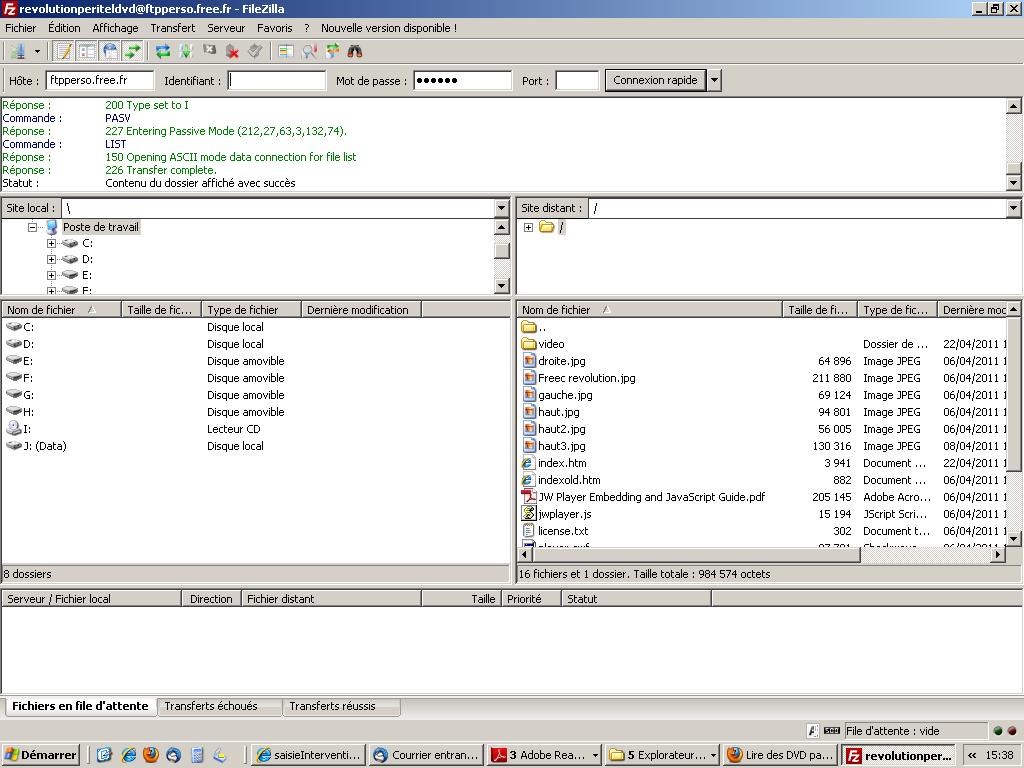This screenshot has width=1024, height=768.
Task: Select the remote video folder
Action: tap(551, 344)
